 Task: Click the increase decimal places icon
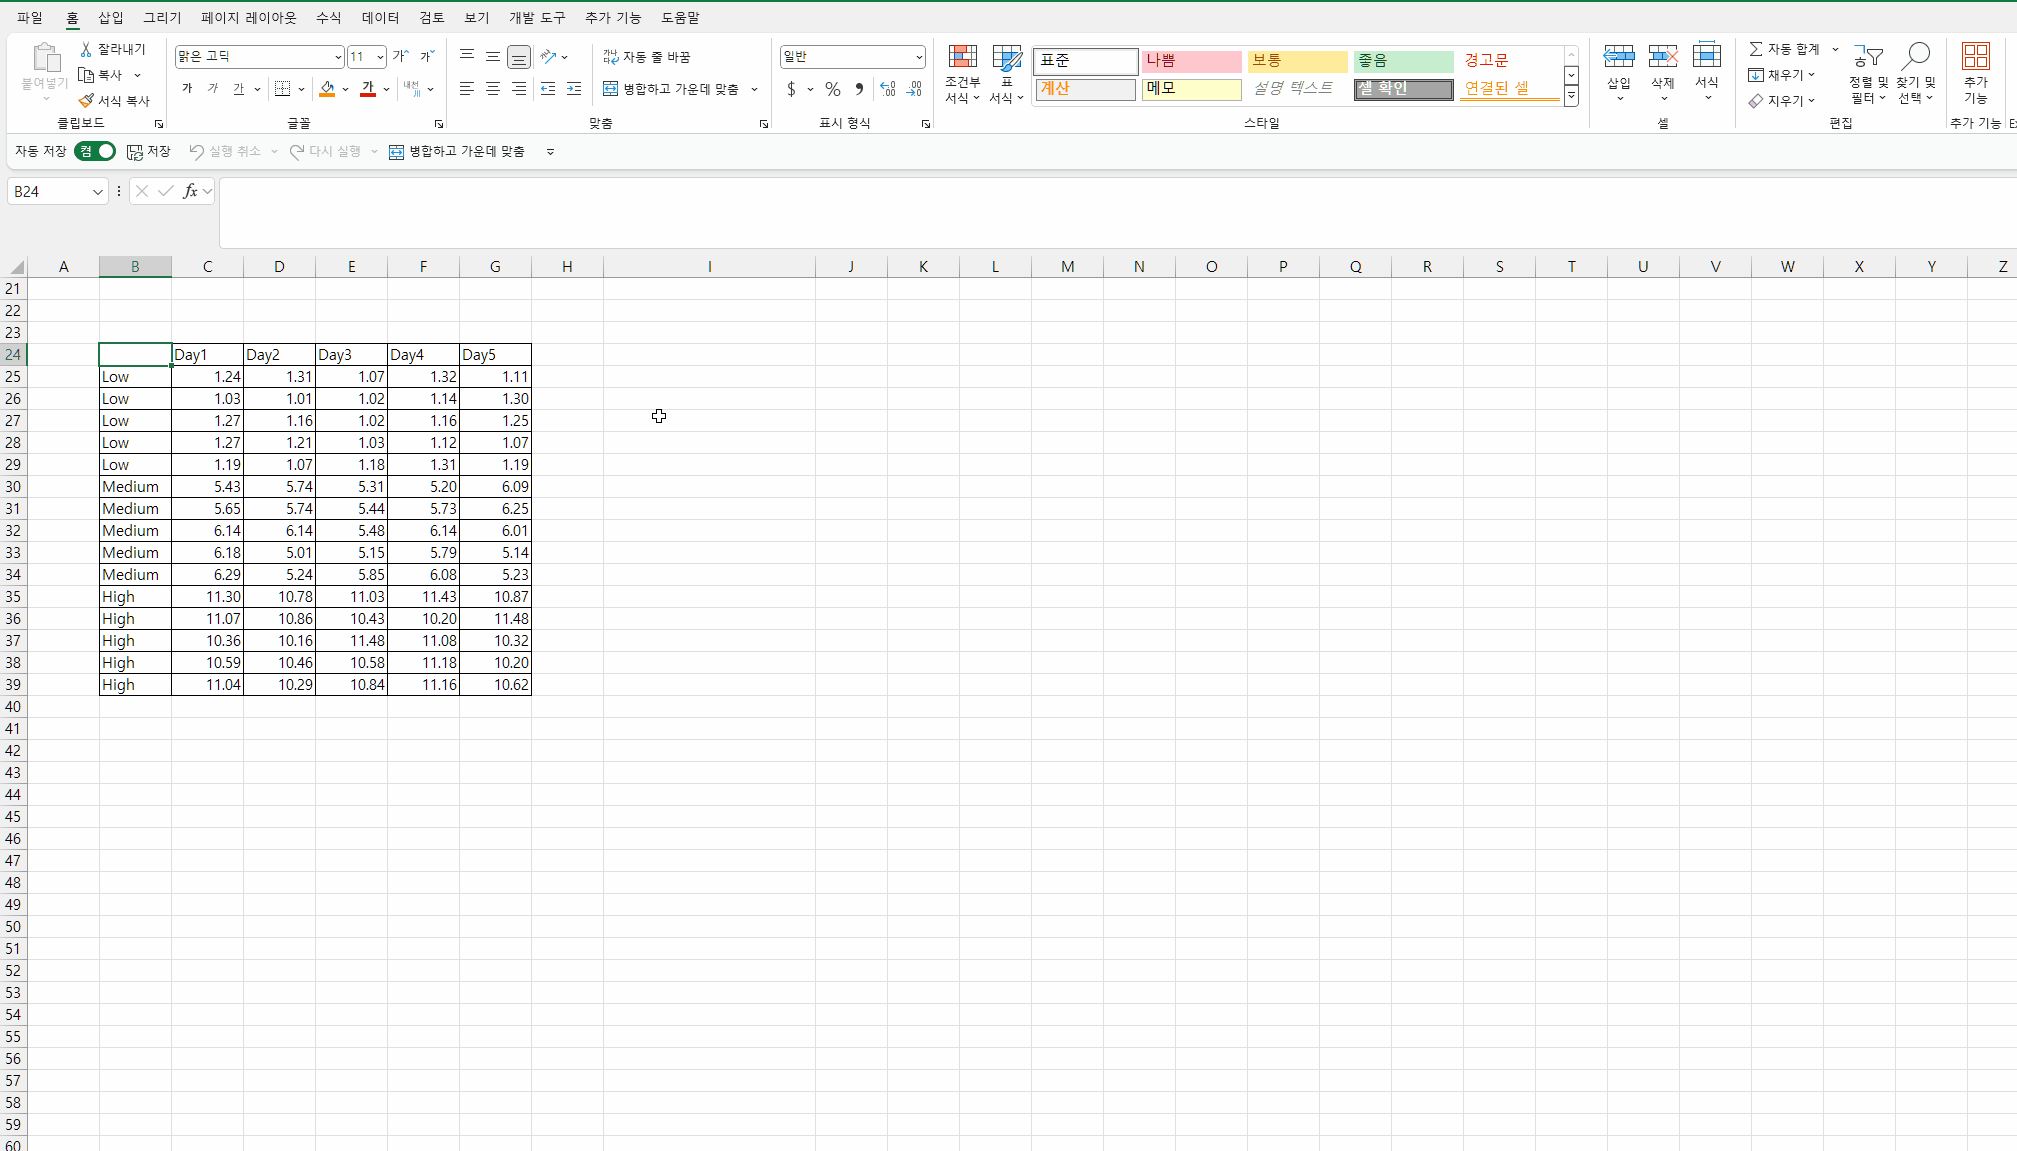(887, 89)
